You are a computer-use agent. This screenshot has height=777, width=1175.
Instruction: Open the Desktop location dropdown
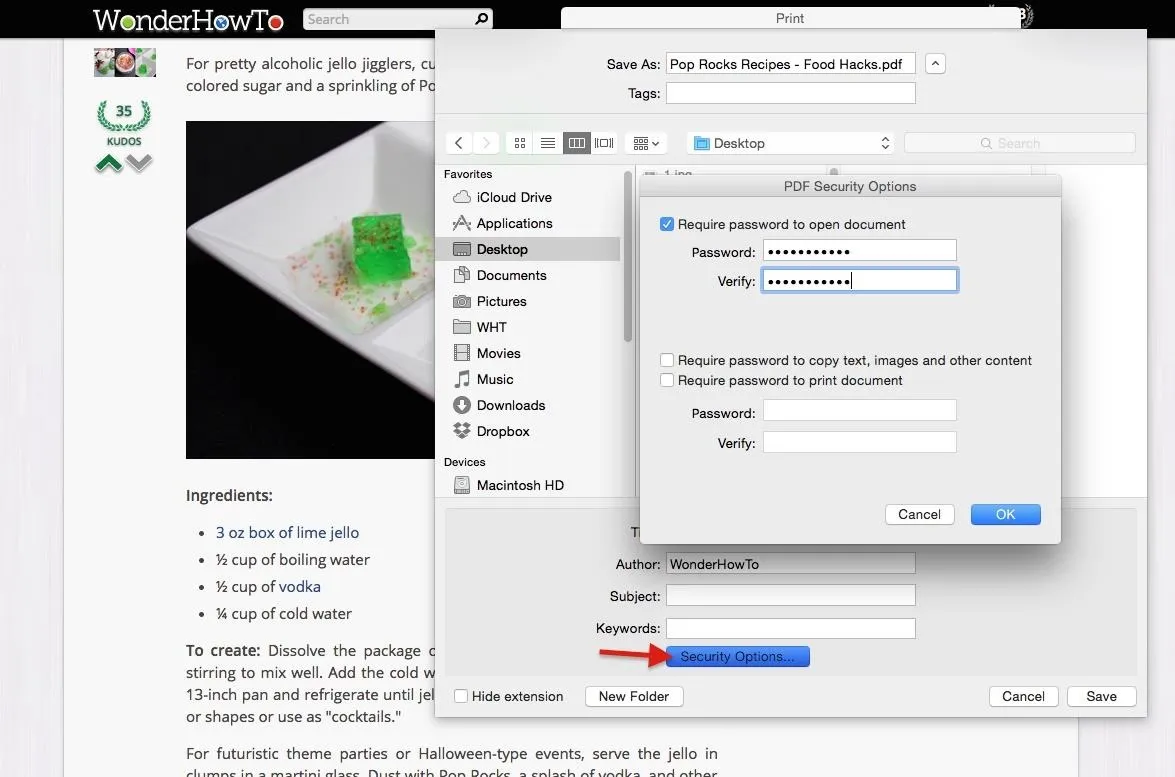coord(792,143)
